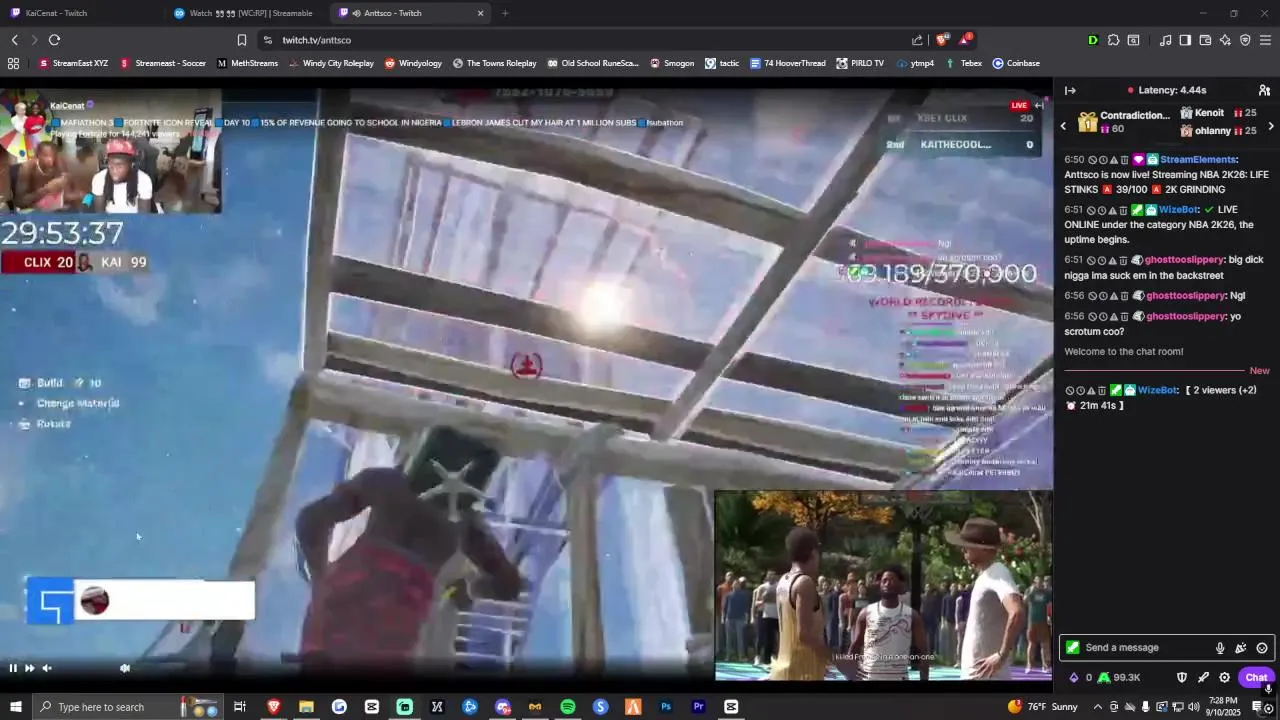Viewport: 1280px width, 720px height.
Task: Reload the current Twitch page
Action: click(x=54, y=40)
